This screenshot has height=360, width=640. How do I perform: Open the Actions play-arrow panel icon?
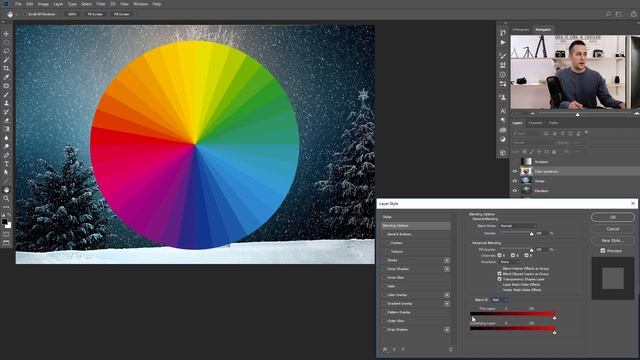point(503,42)
